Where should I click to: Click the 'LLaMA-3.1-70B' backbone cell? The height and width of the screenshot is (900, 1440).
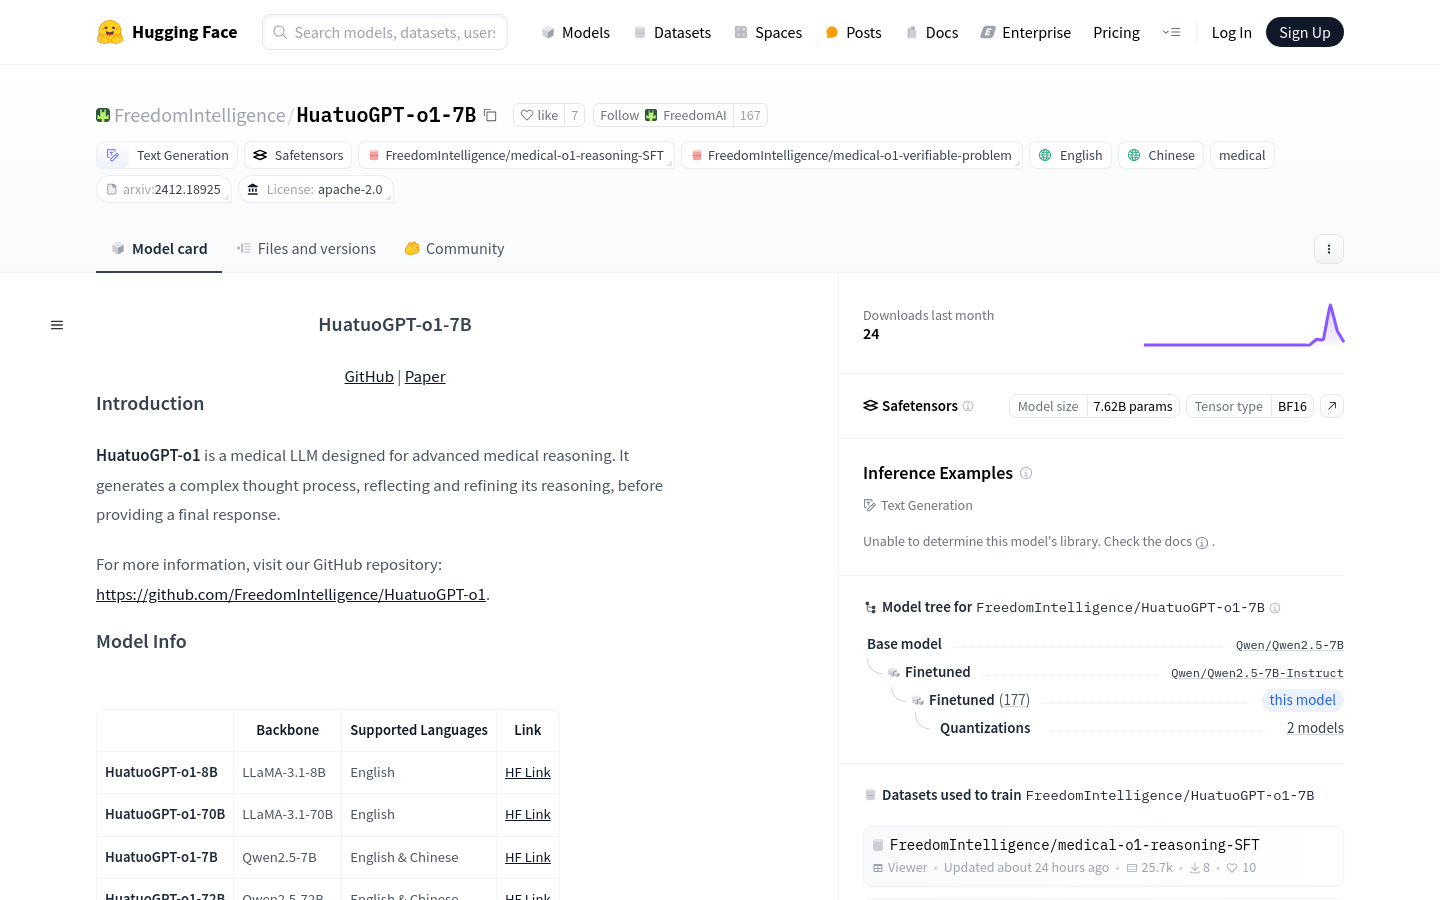[288, 814]
